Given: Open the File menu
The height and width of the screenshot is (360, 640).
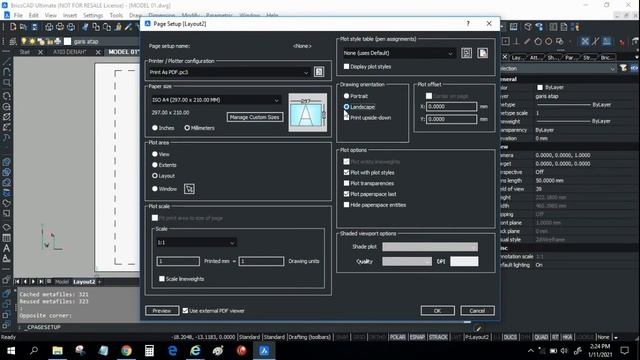Looking at the screenshot, I should click(18, 15).
